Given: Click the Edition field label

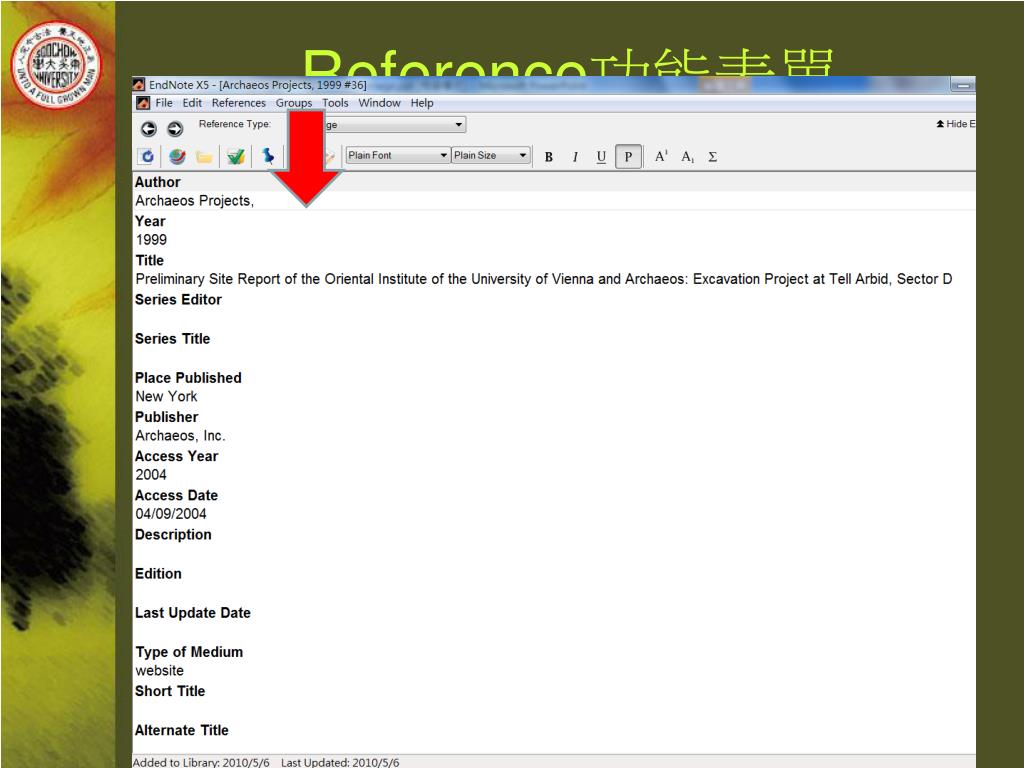Looking at the screenshot, I should point(158,574).
